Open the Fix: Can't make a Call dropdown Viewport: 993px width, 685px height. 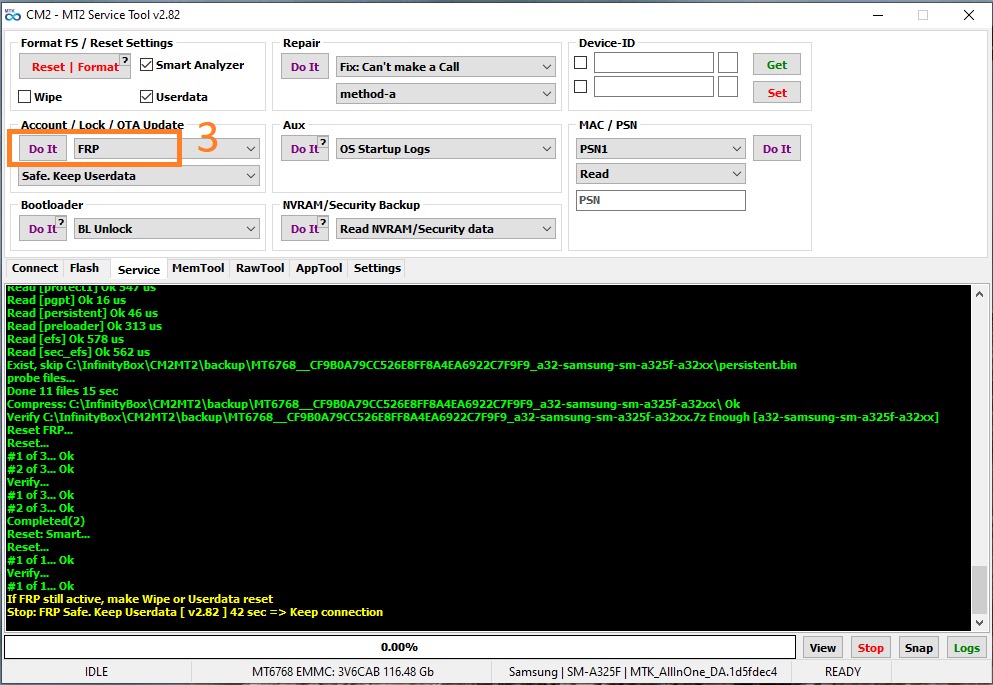tap(445, 67)
